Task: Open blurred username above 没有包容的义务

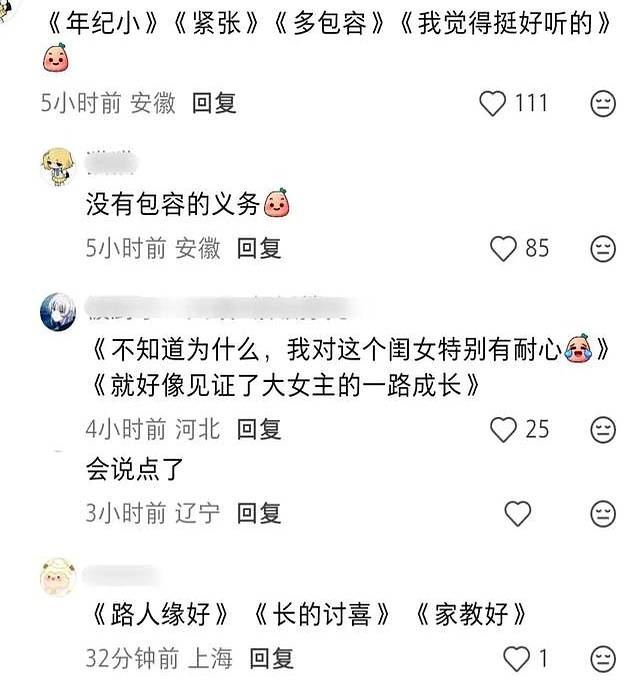Action: [111, 164]
